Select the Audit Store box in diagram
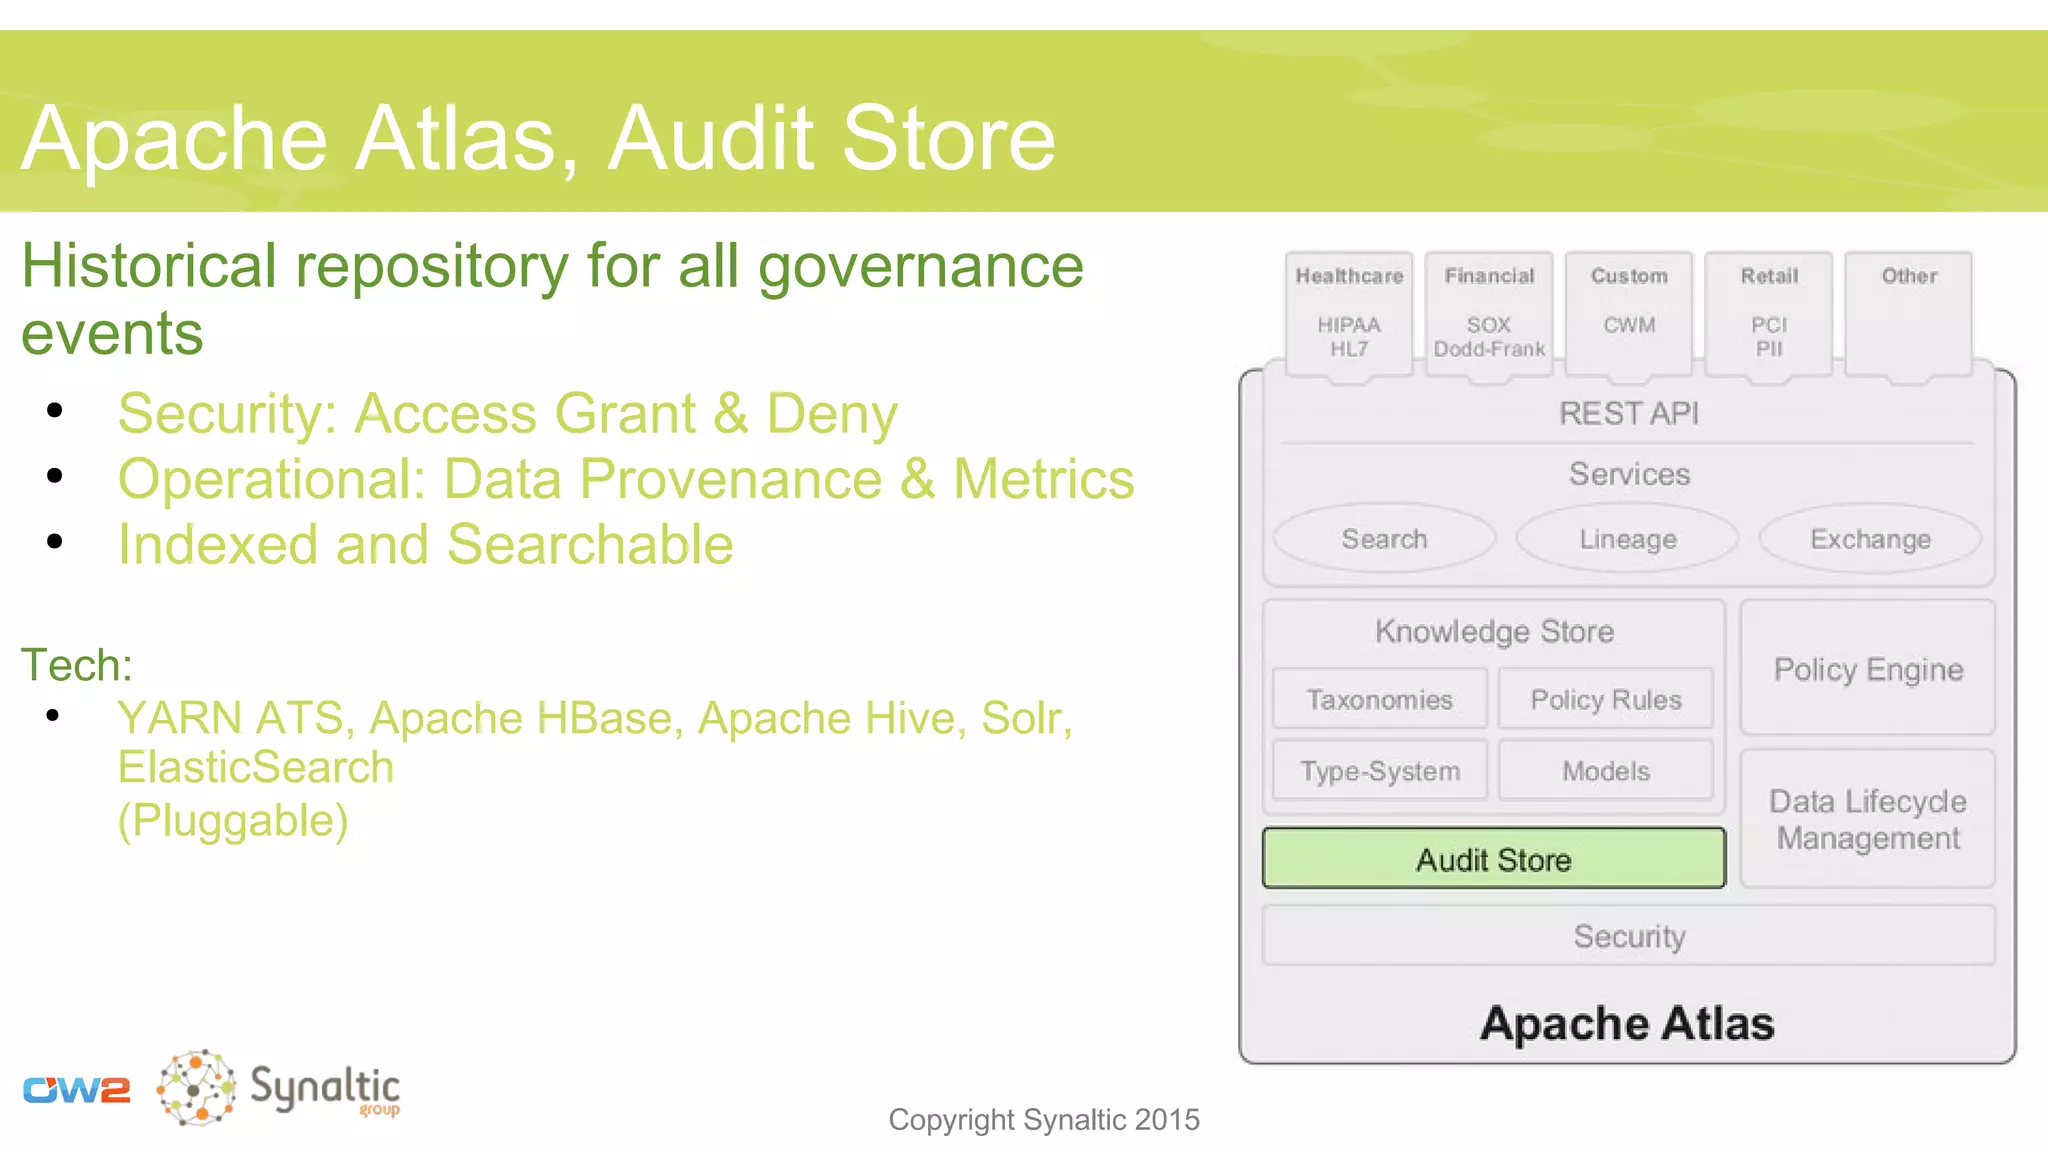Screen dimensions: 2048x1152 click(1494, 859)
